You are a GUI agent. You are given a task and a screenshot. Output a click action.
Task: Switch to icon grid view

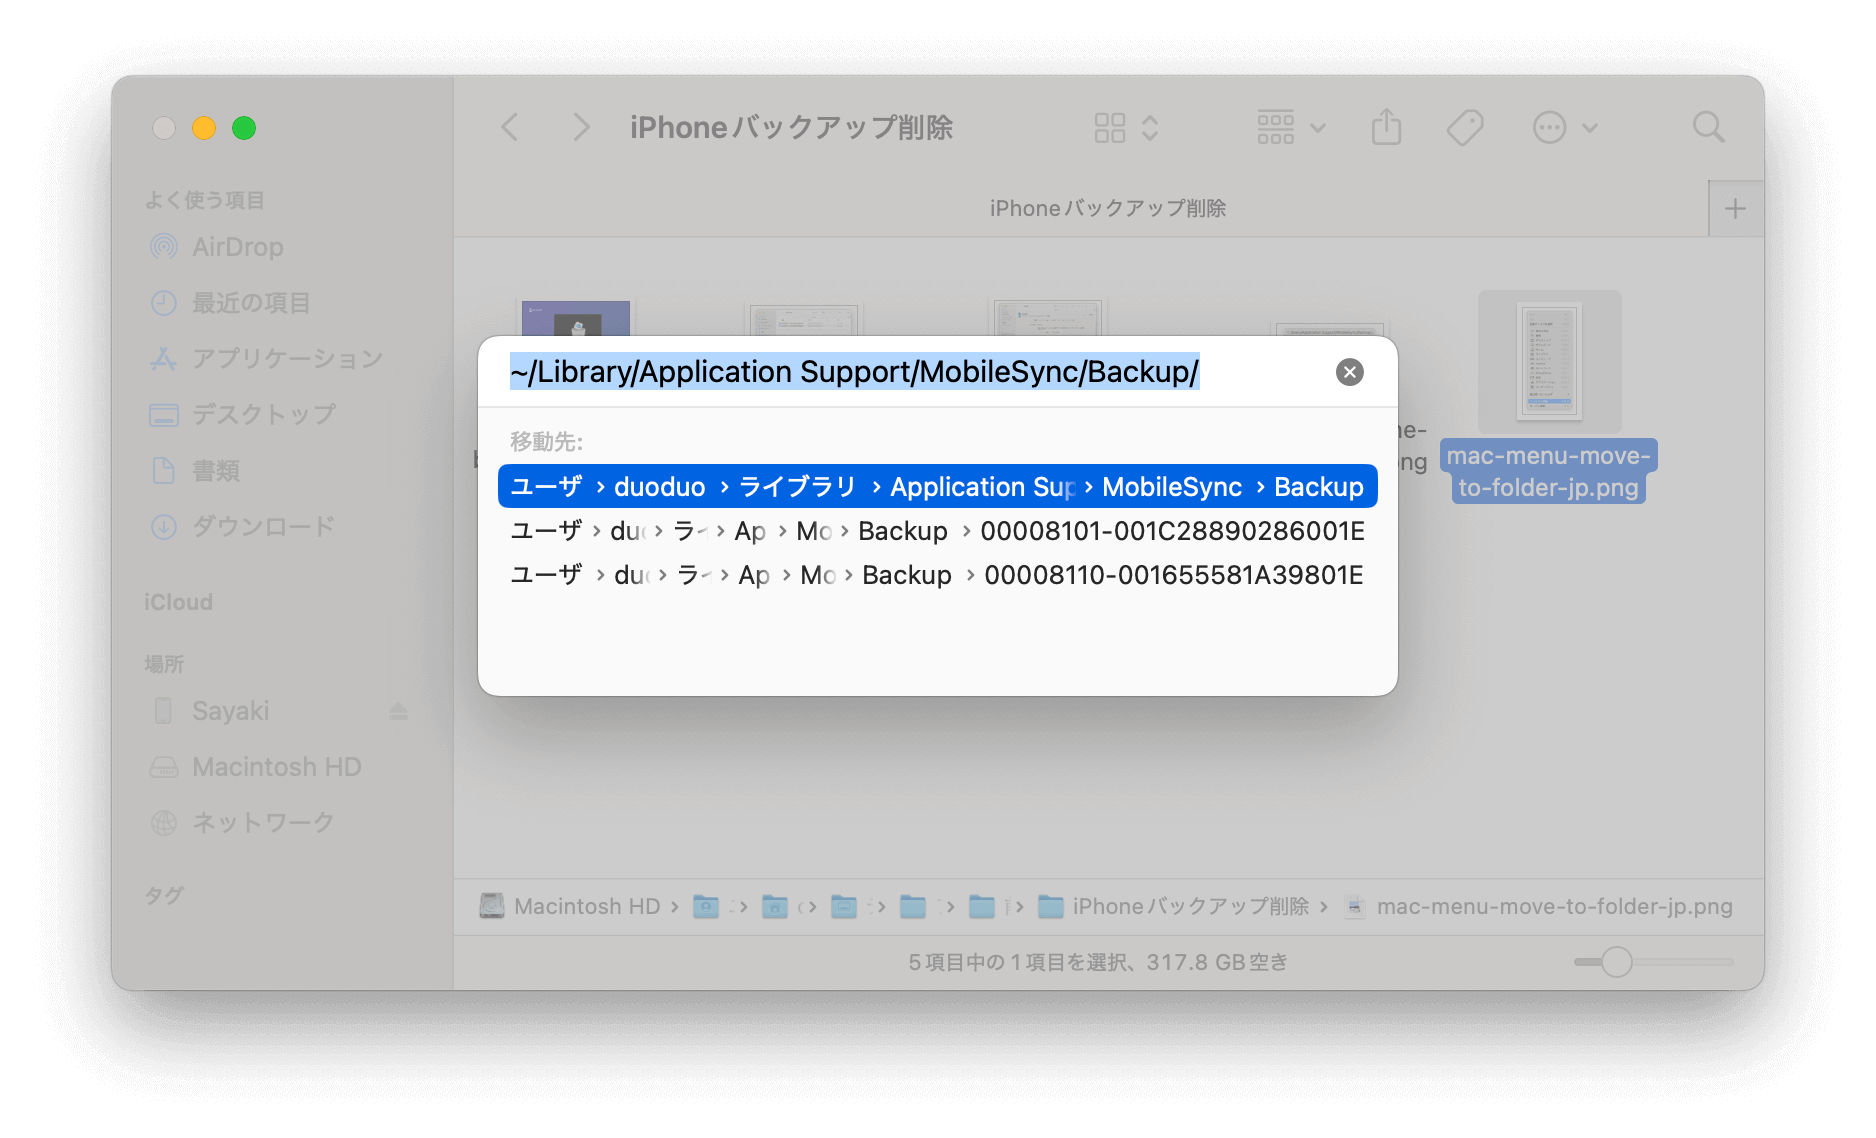(1109, 128)
